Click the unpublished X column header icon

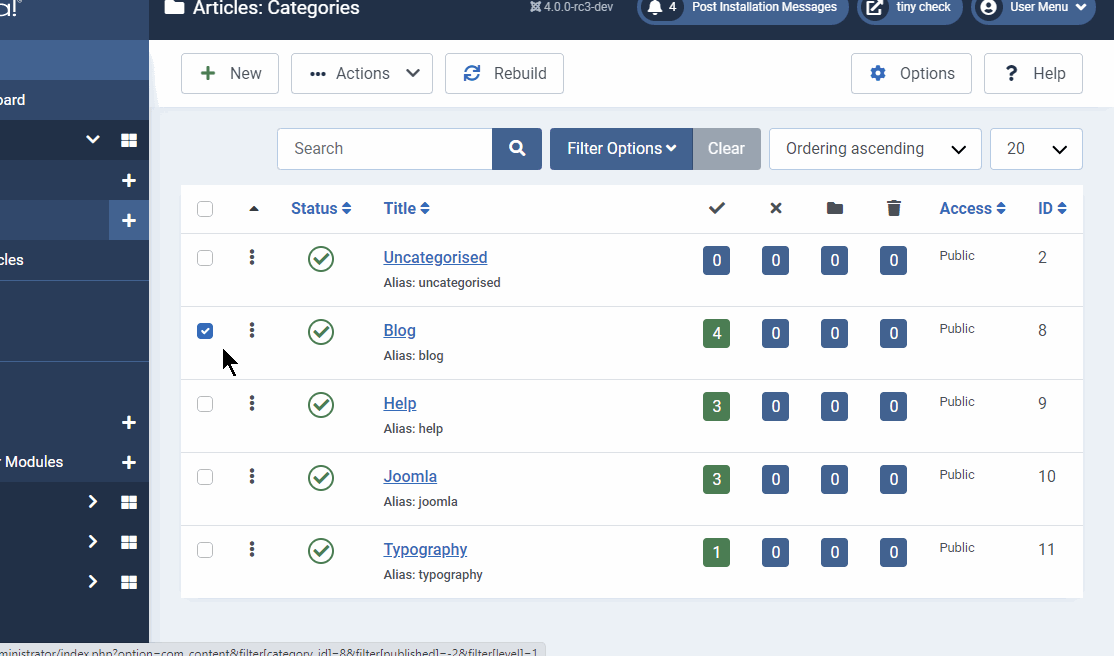click(x=776, y=208)
